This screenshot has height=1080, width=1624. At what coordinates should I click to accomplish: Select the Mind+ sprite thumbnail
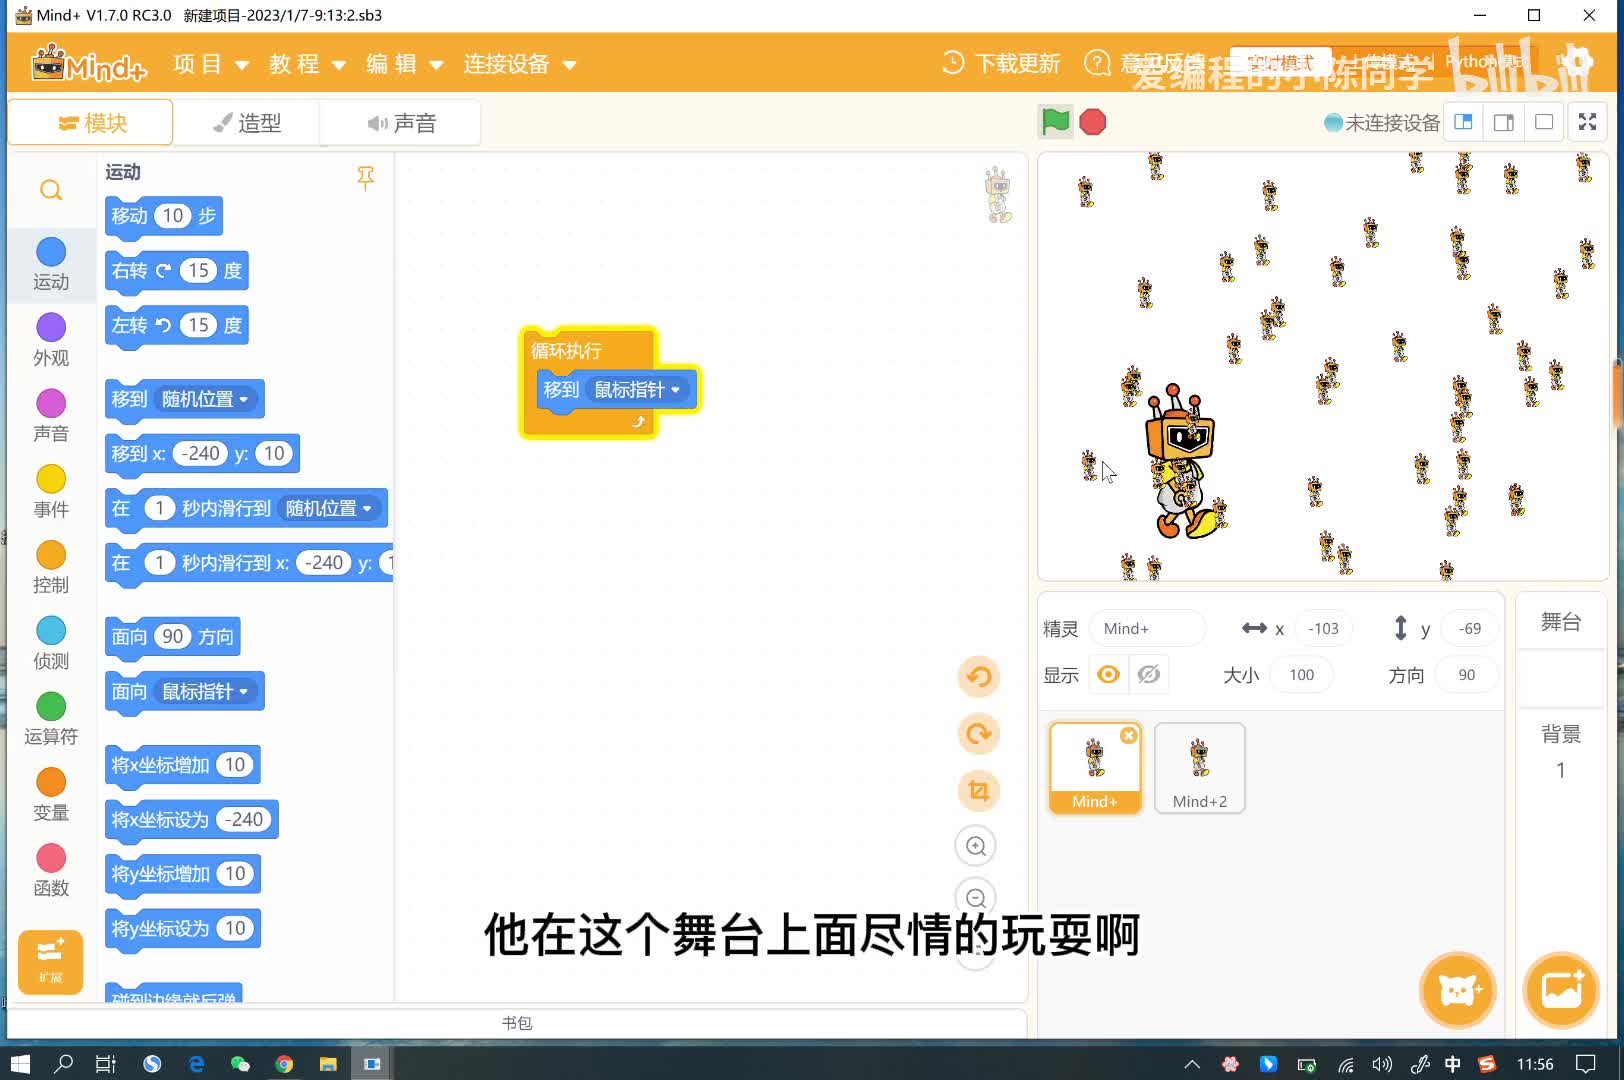coord(1094,768)
